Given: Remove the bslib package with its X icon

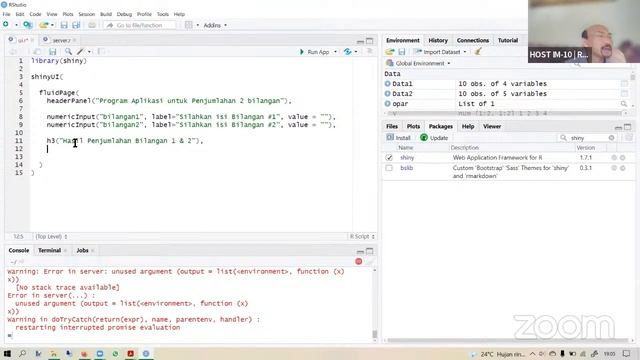Looking at the screenshot, I should (x=622, y=168).
